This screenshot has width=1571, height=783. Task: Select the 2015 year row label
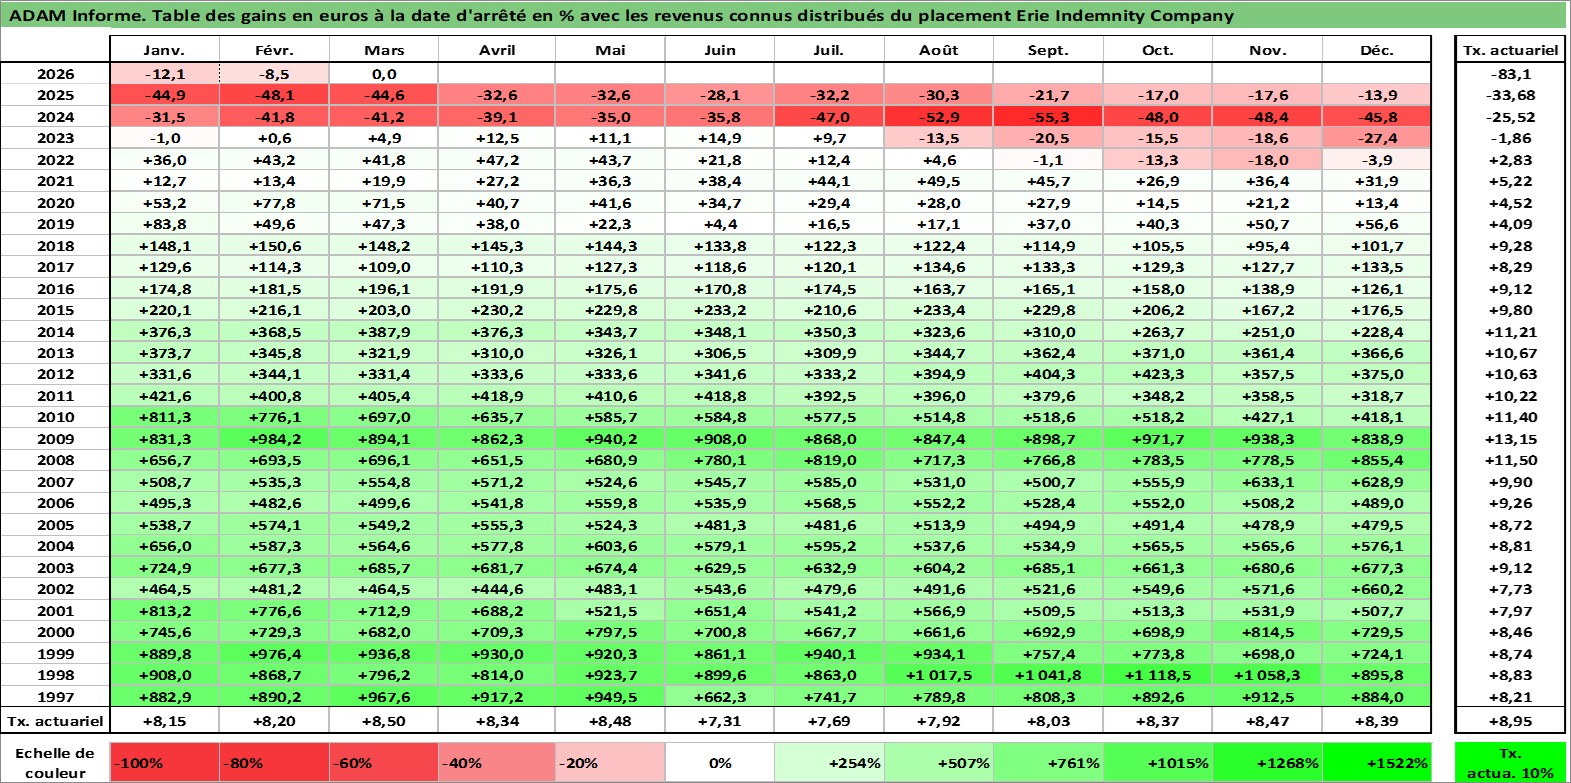point(55,310)
